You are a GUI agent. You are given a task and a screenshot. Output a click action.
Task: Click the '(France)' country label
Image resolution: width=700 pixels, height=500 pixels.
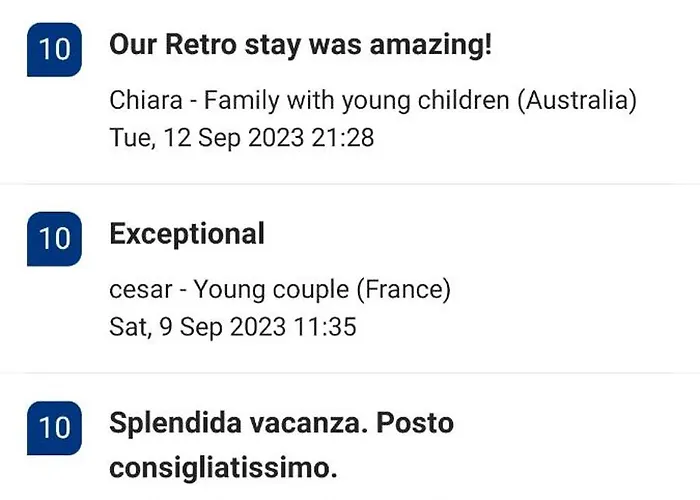(x=403, y=290)
